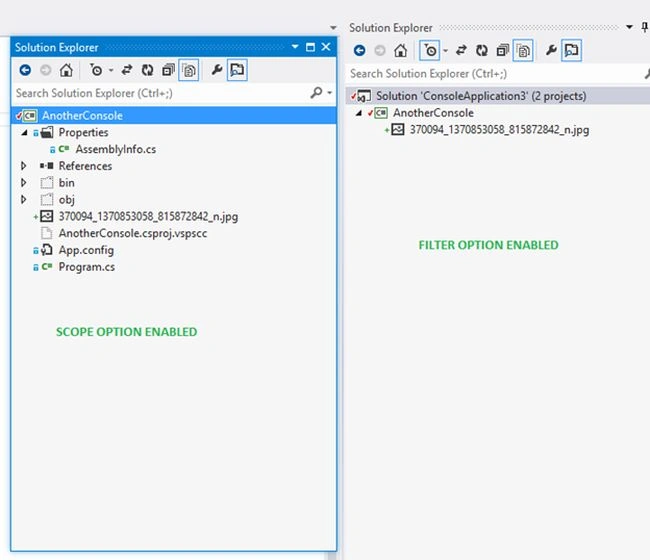The image size is (650, 560).
Task: Click Forward arrow in left Solution Explorer toolbar
Action: pyautogui.click(x=46, y=70)
